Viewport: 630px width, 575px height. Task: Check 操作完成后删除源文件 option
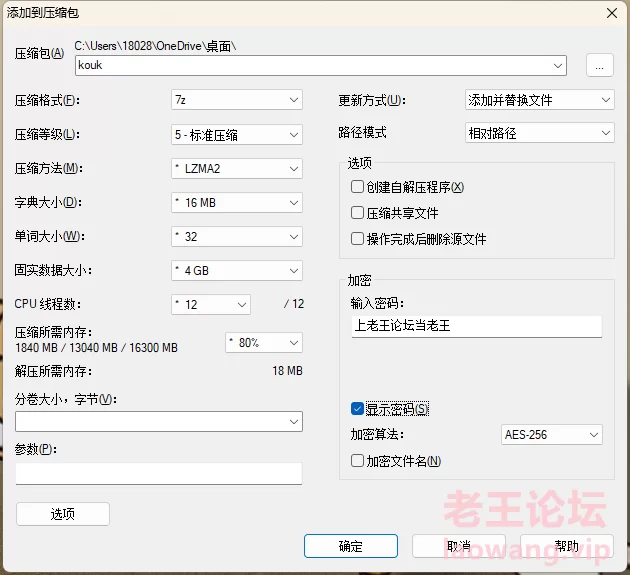[357, 239]
